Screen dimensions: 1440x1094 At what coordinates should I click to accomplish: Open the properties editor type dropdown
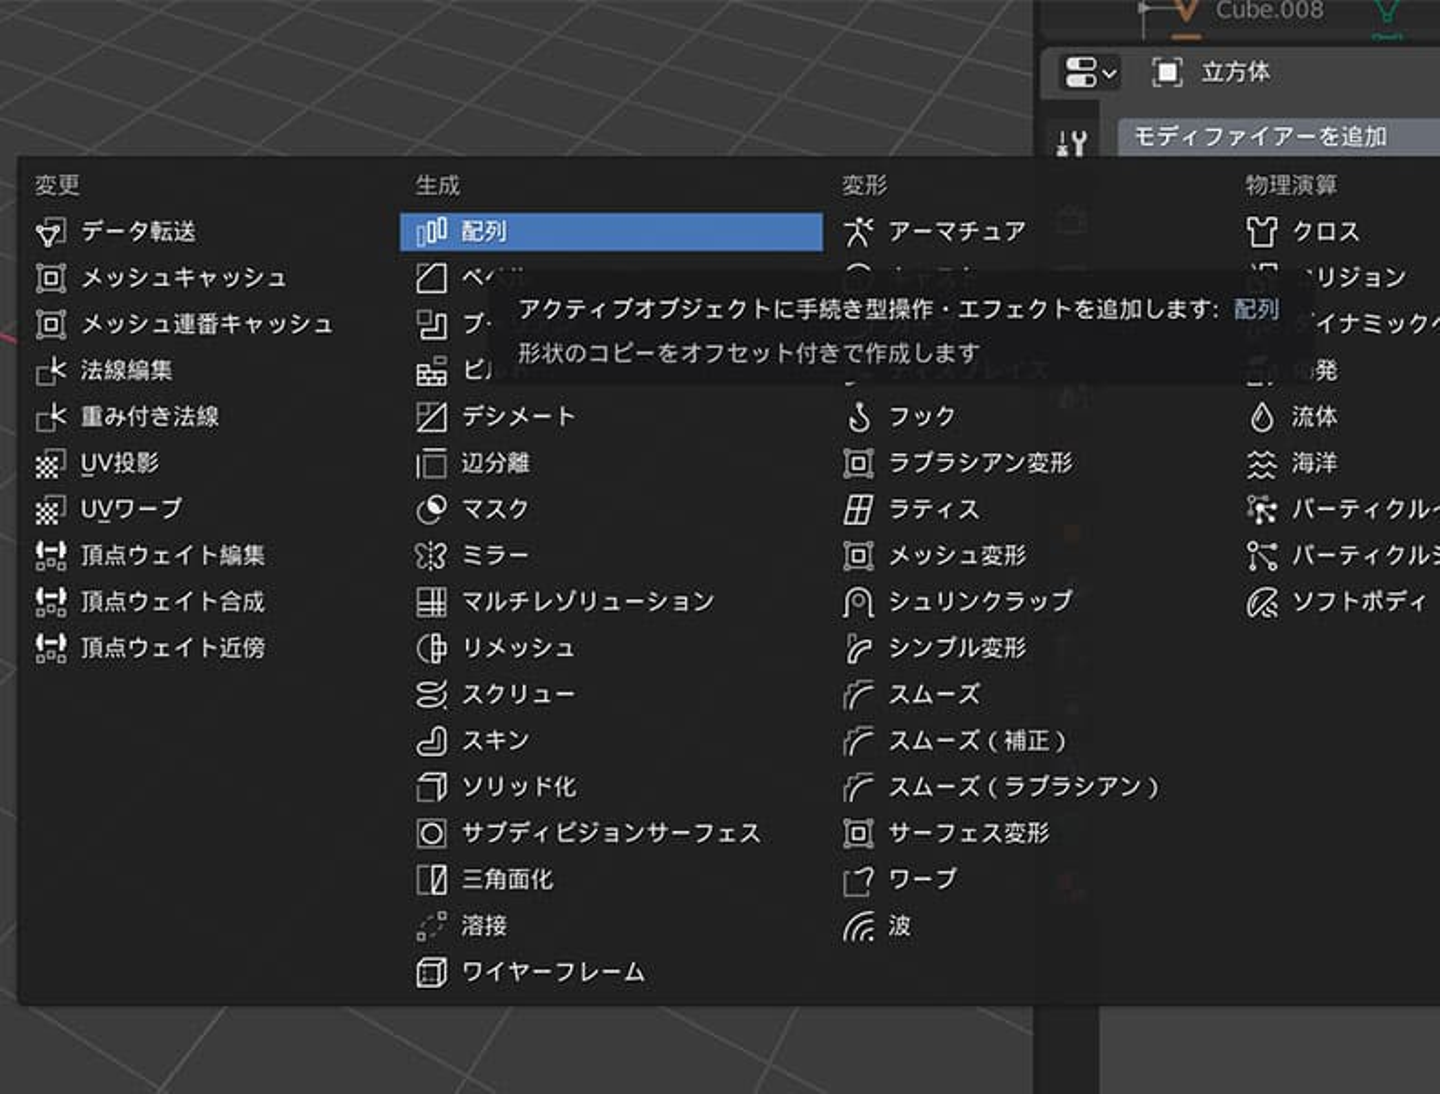tap(1089, 72)
